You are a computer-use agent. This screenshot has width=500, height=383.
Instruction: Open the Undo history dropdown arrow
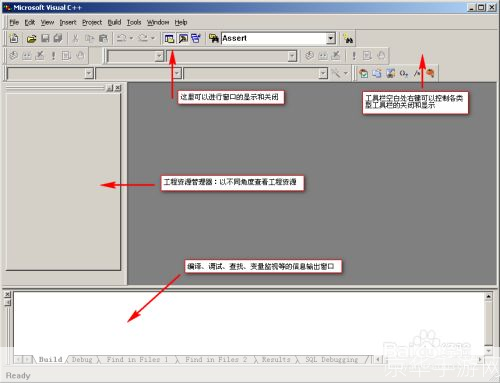[131, 38]
